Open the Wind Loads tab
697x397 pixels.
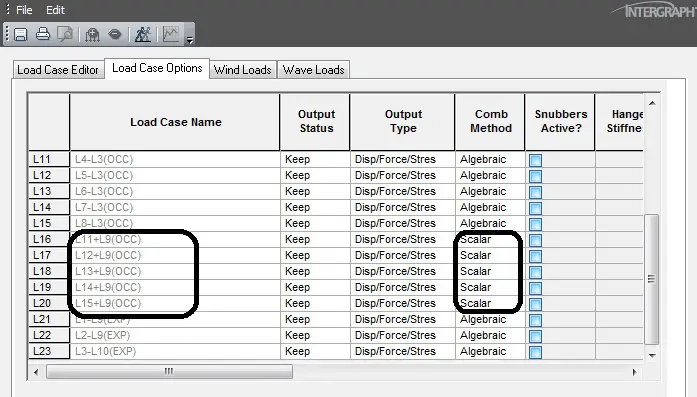tap(243, 70)
